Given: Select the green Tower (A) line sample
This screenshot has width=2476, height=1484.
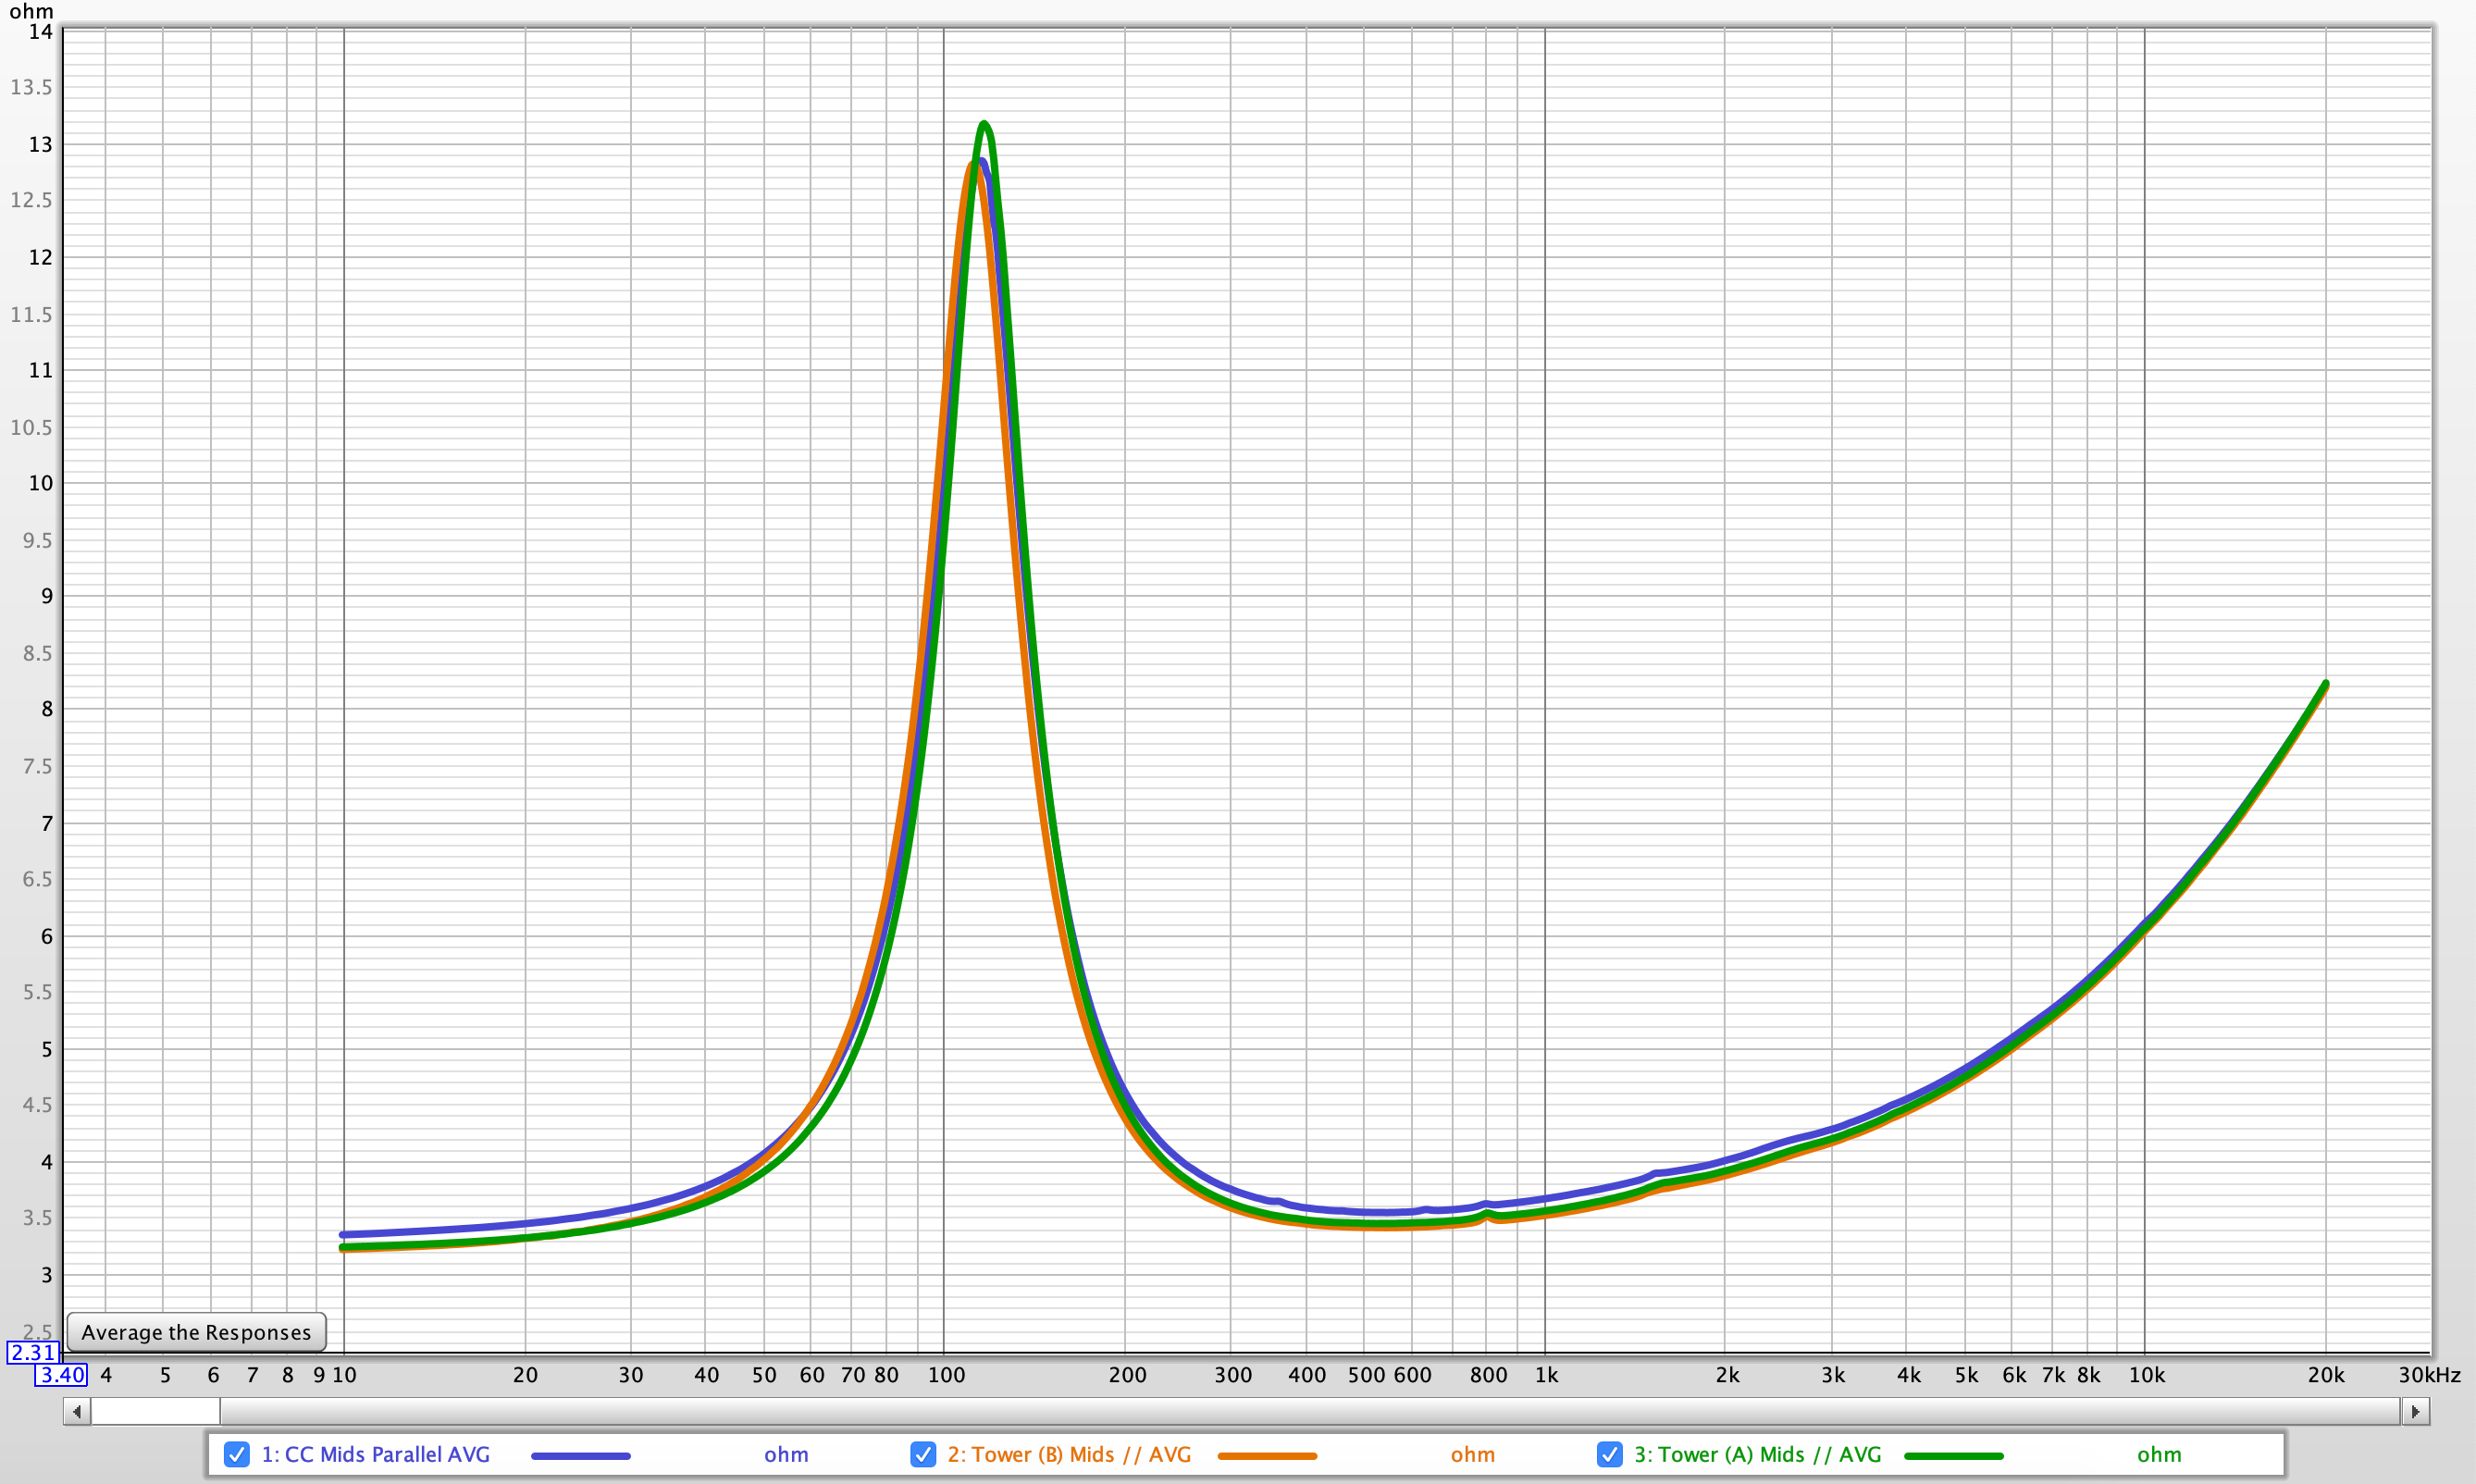Looking at the screenshot, I should point(1953,1456).
